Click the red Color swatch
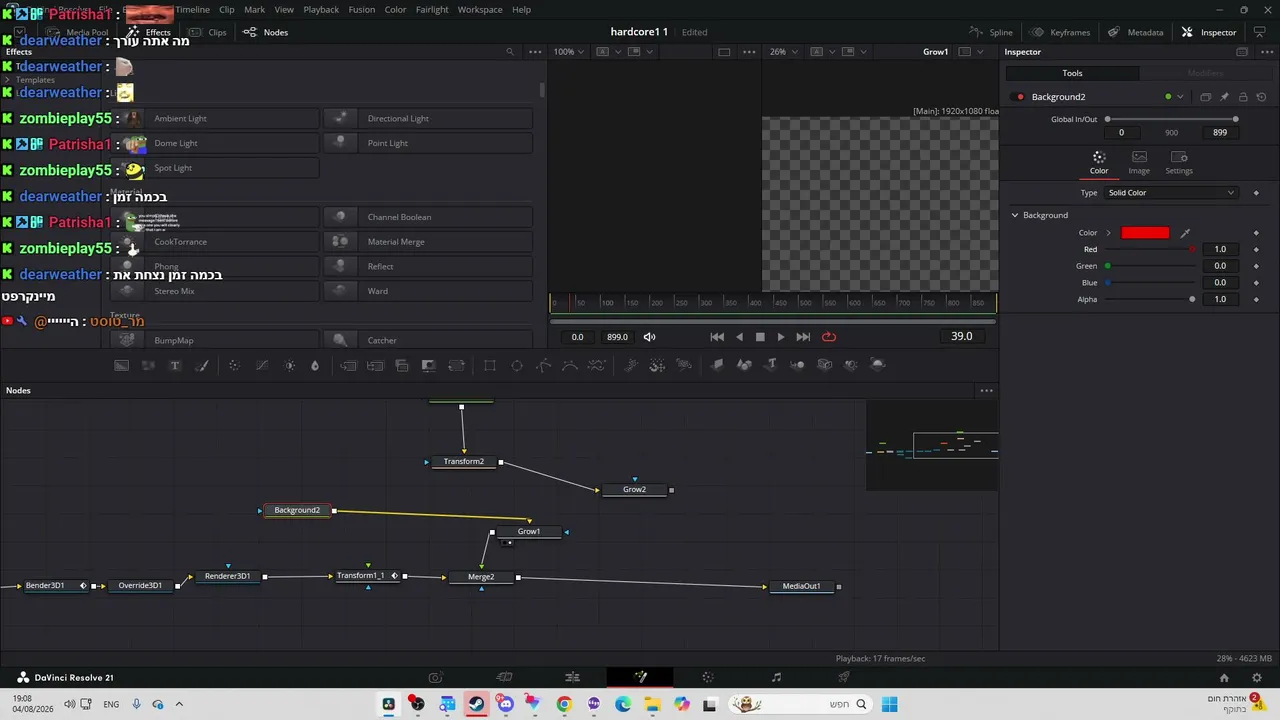 (x=1145, y=233)
